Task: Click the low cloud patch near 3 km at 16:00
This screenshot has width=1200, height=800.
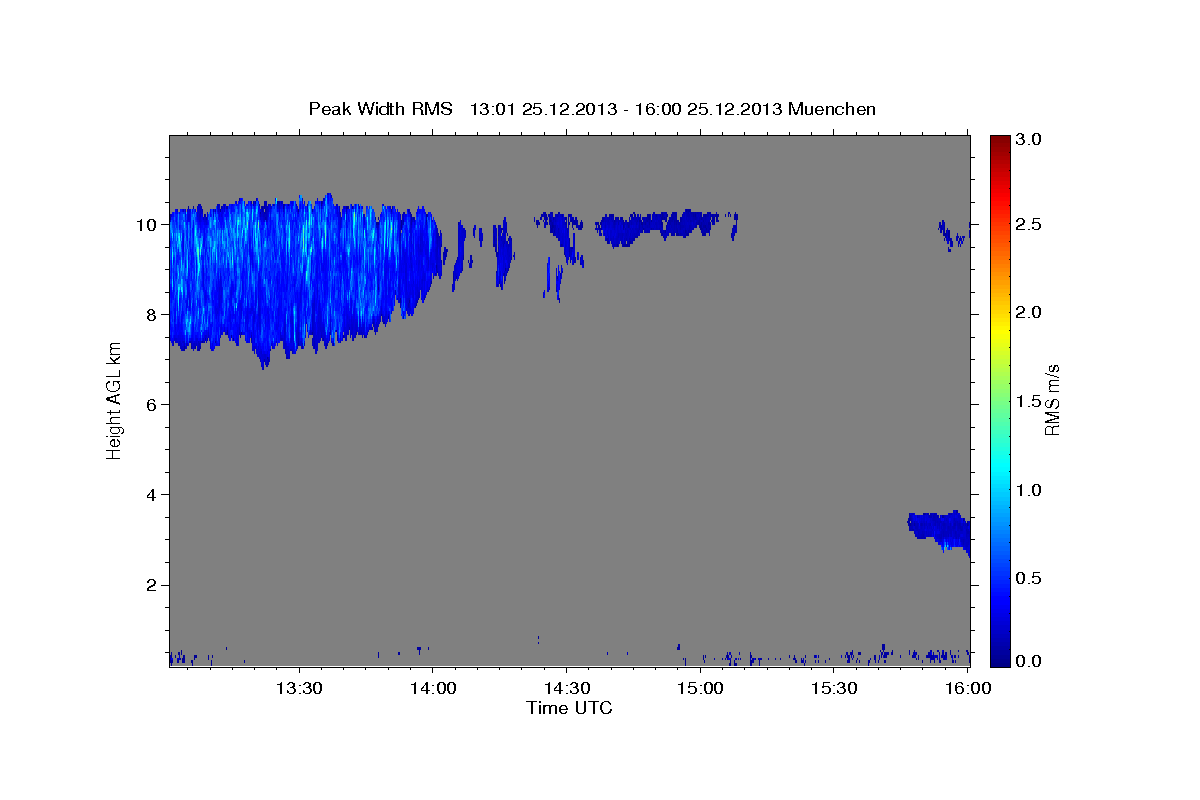Action: pos(940,531)
